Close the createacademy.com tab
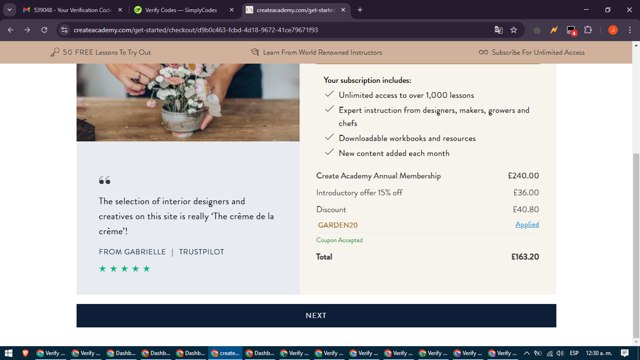The height and width of the screenshot is (360, 640). point(343,10)
